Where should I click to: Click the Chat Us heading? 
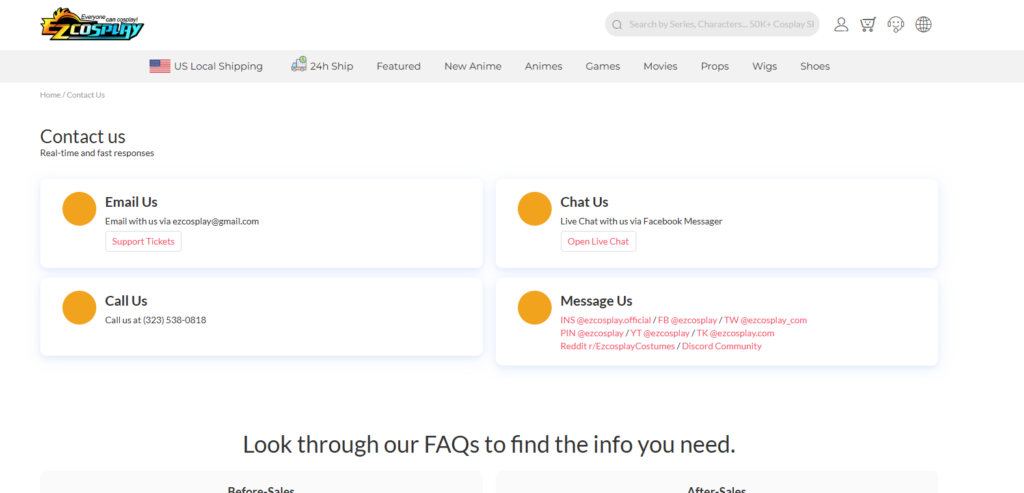coord(584,202)
